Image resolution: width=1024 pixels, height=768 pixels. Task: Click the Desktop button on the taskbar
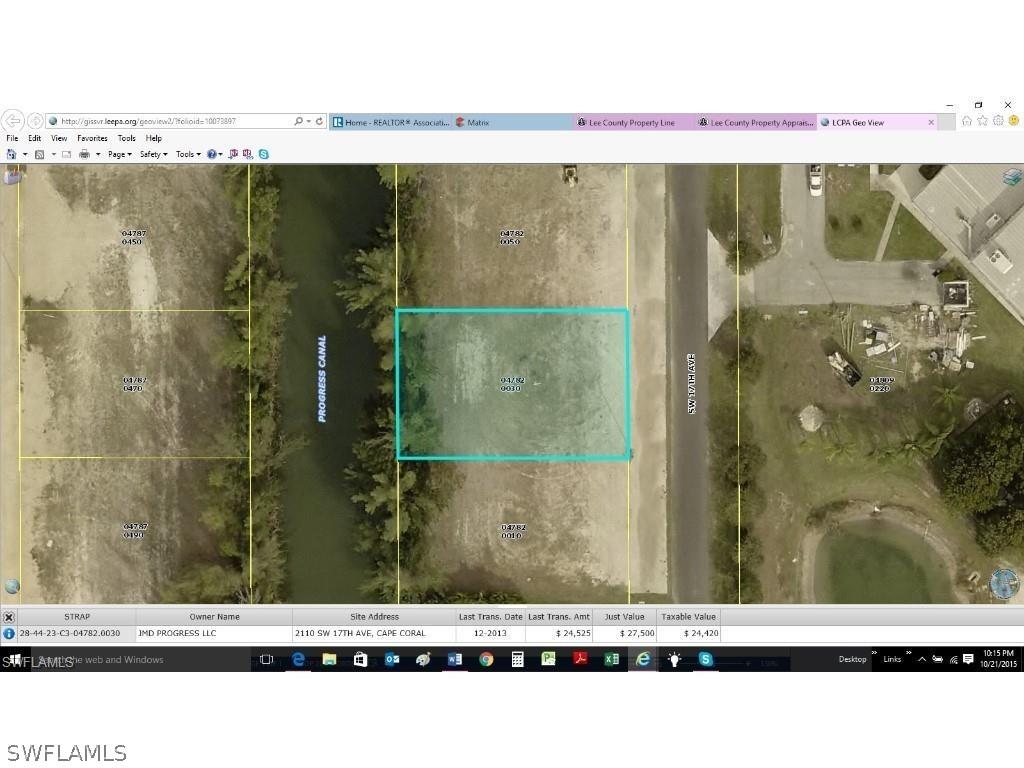point(852,659)
